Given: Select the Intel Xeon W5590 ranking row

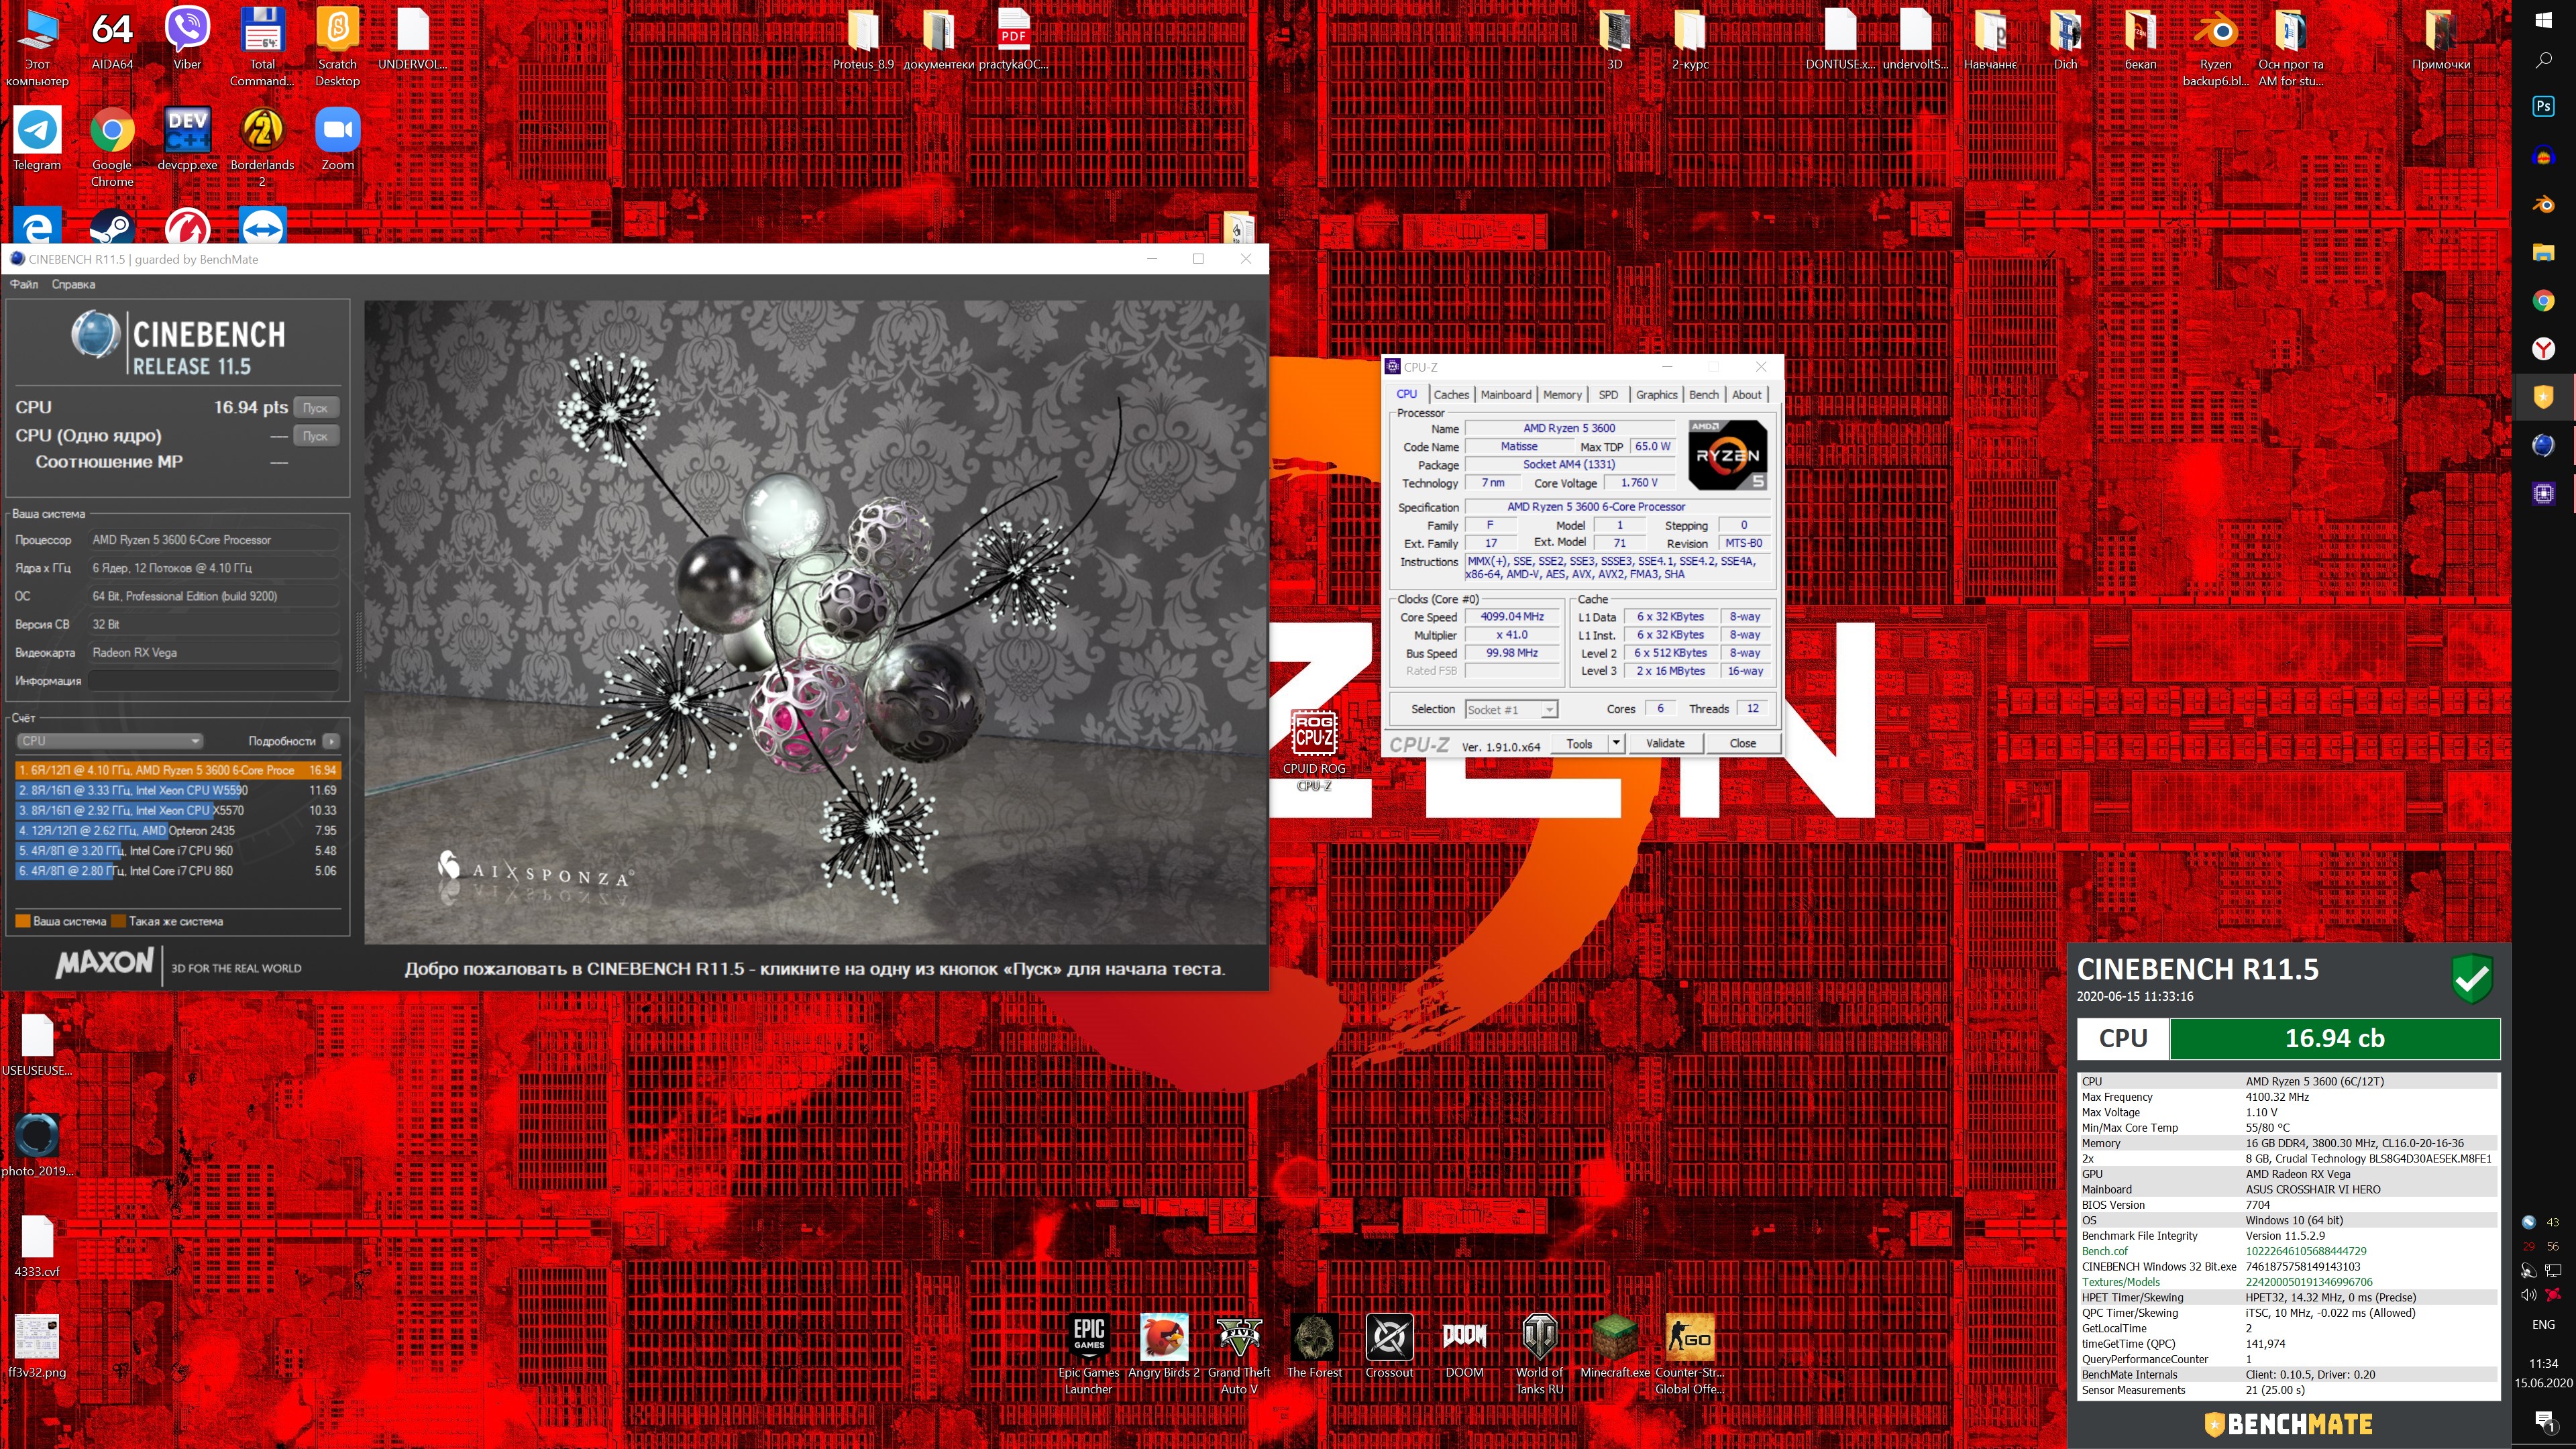Looking at the screenshot, I should tap(178, 790).
